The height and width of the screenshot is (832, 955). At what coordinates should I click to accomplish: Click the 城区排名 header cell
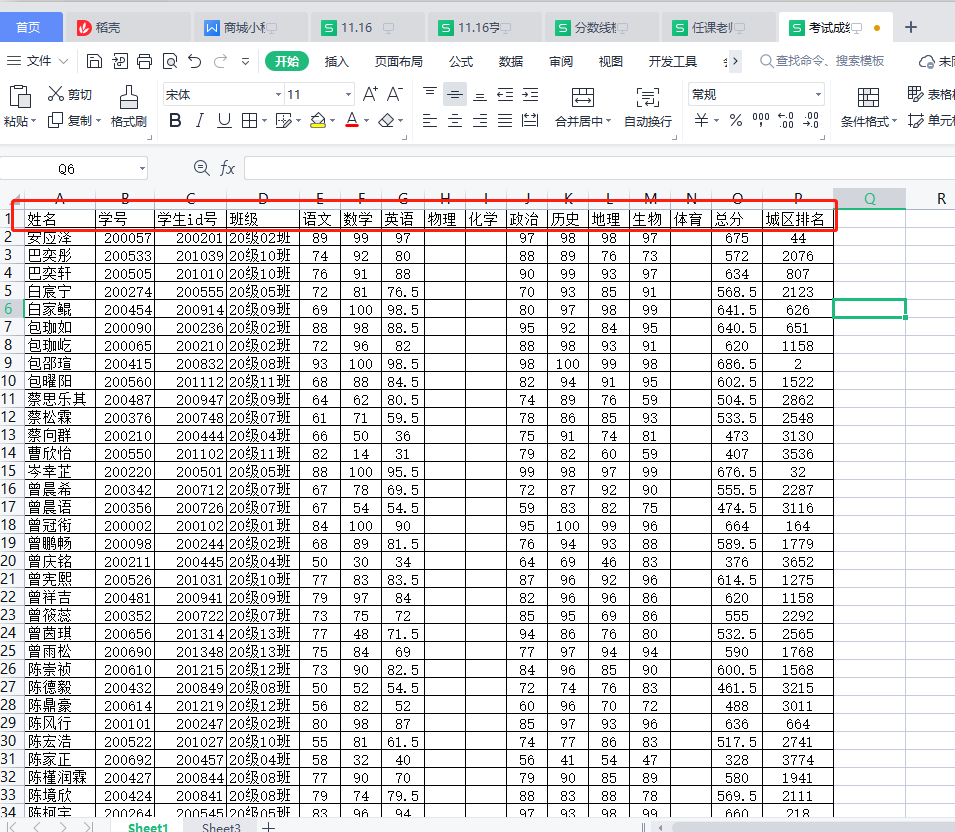798,219
